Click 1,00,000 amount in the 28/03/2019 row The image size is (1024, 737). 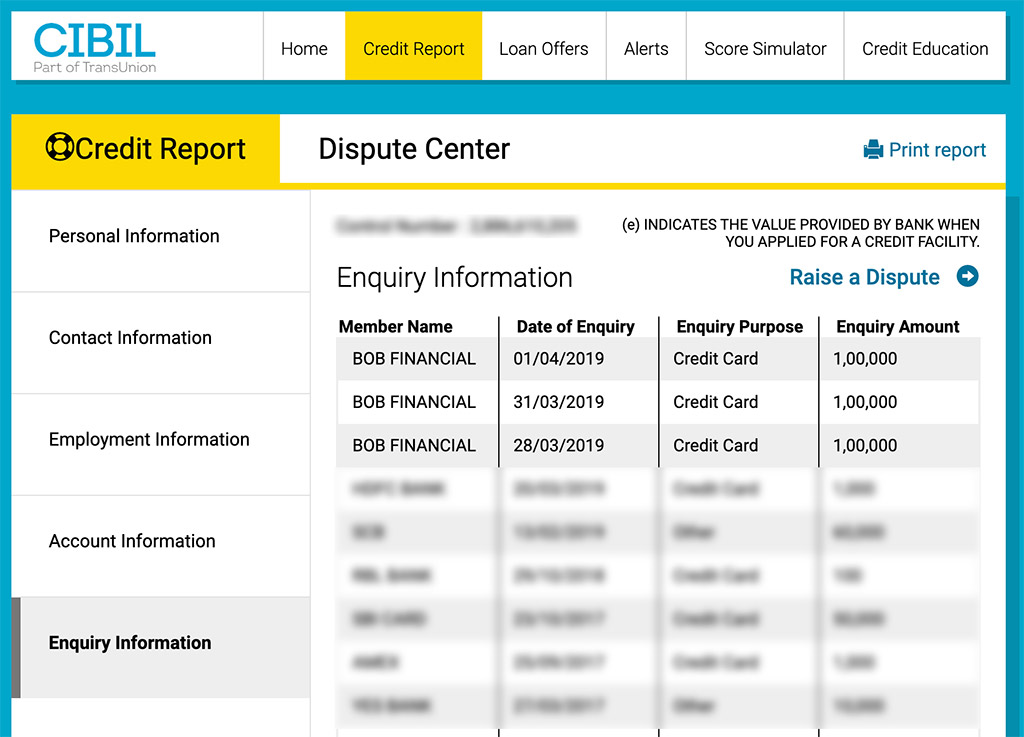coord(865,445)
